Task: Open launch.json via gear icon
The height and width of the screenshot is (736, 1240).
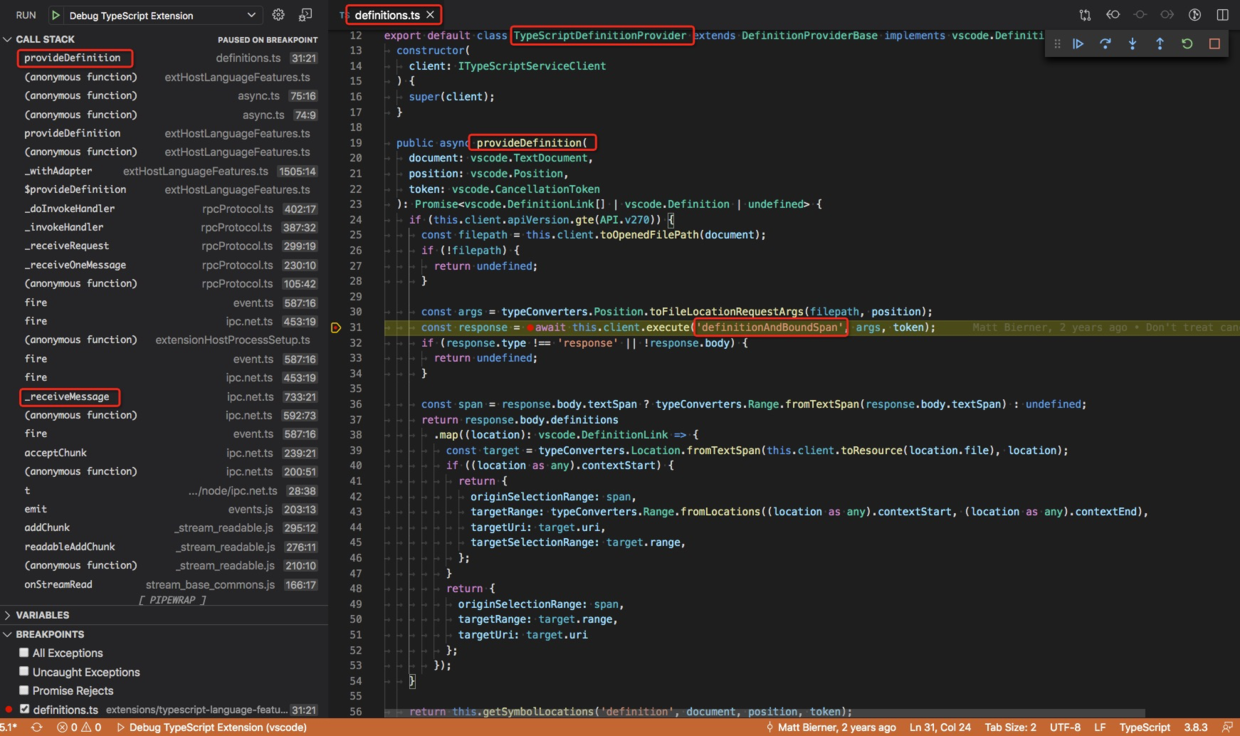Action: (278, 15)
